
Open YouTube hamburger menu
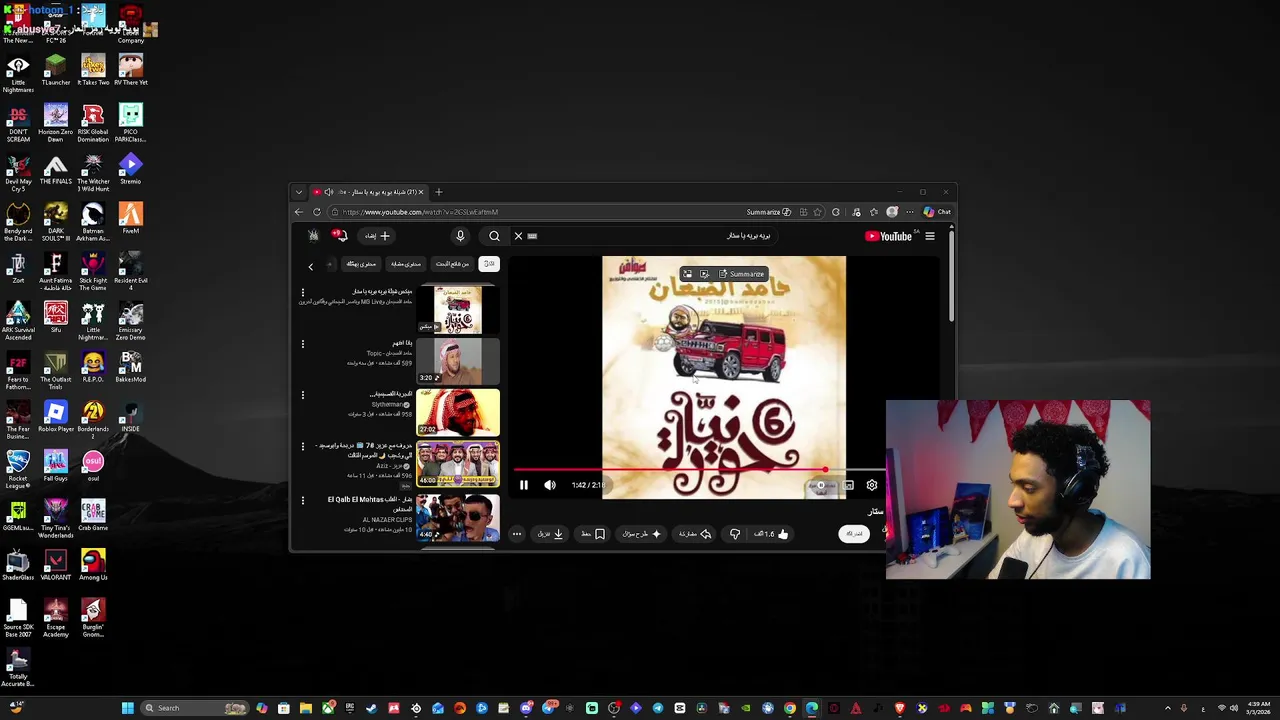pos(930,236)
